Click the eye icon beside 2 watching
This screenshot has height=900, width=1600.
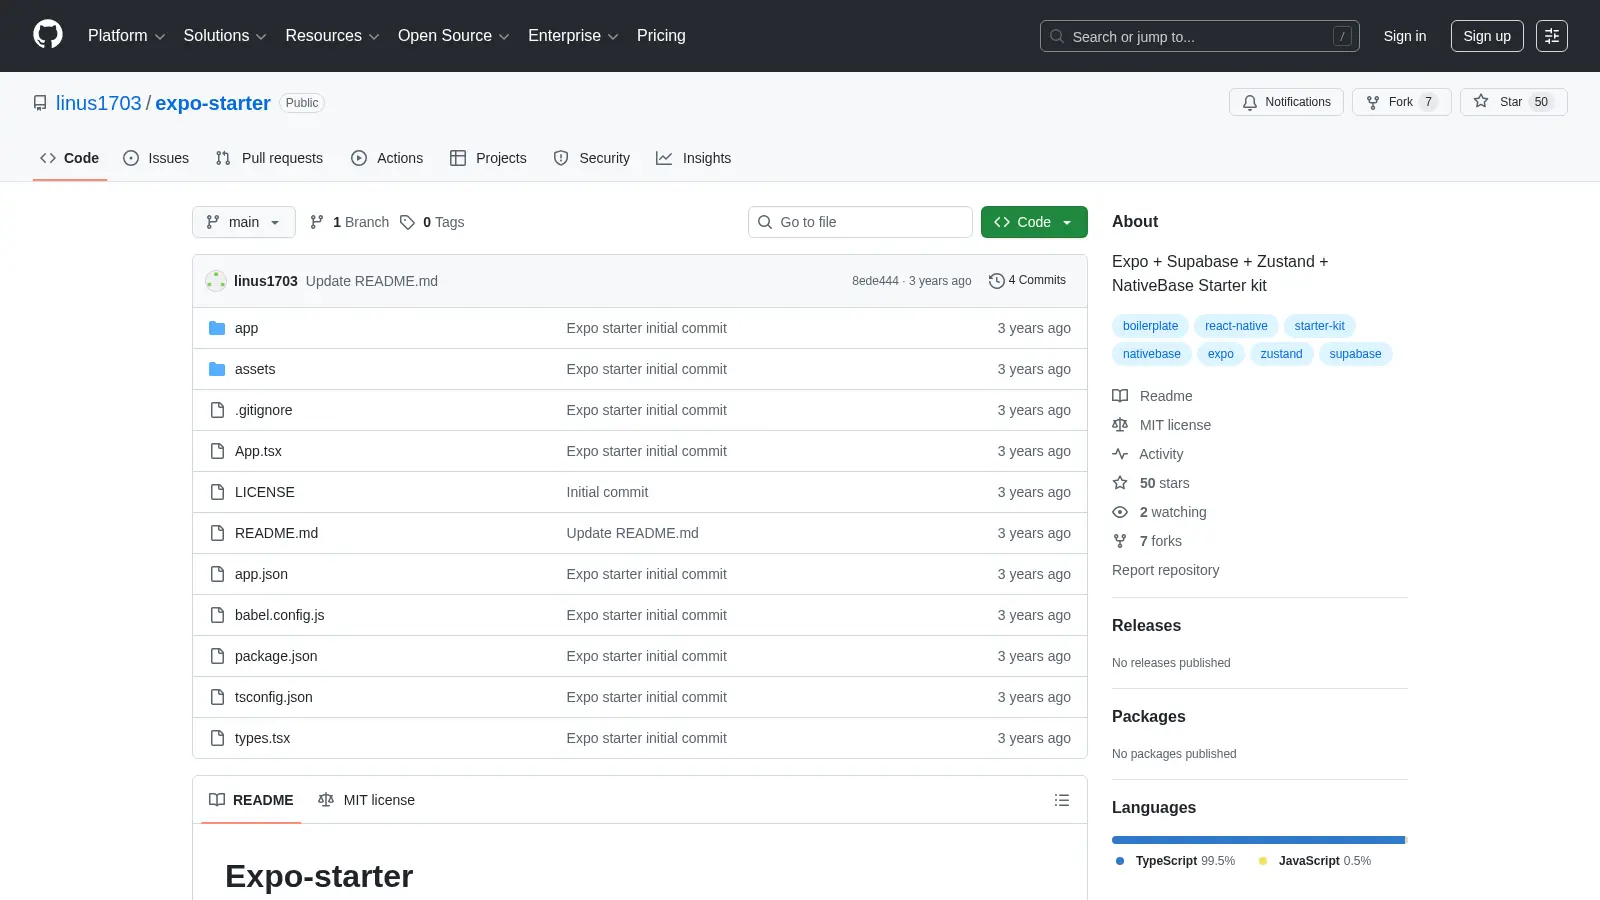pyautogui.click(x=1120, y=512)
